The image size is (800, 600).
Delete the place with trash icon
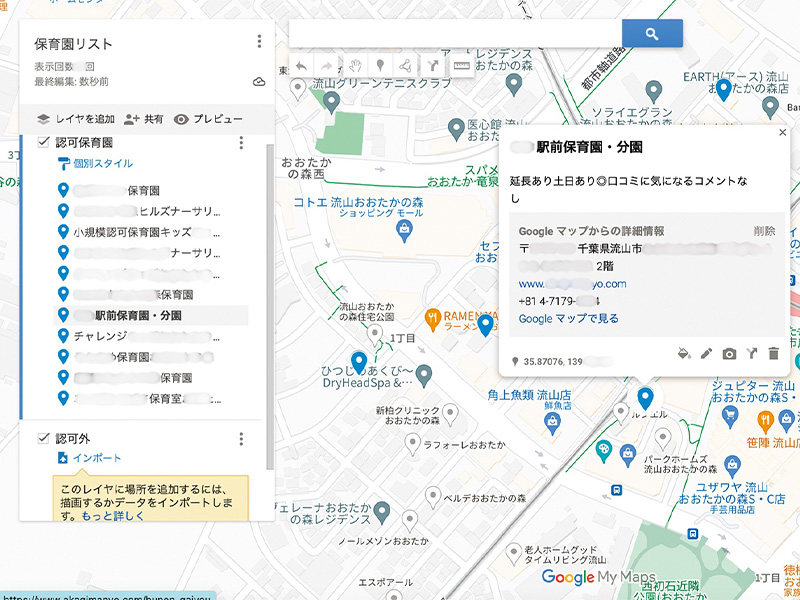point(773,353)
